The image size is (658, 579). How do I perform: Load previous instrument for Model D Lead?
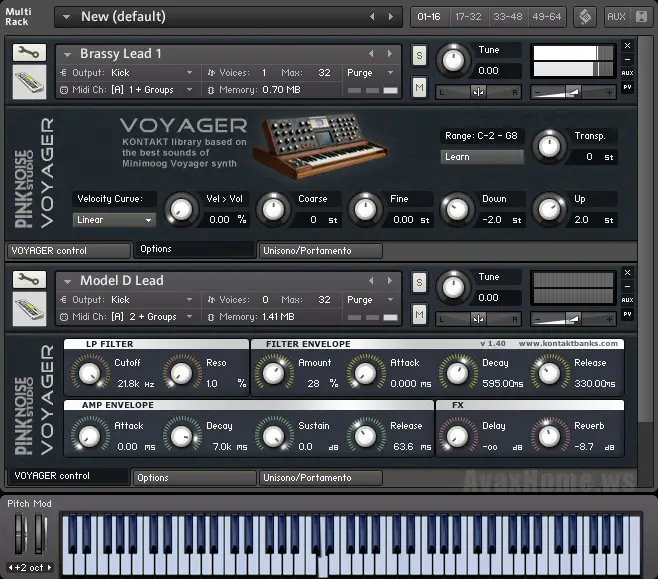pyautogui.click(x=371, y=281)
